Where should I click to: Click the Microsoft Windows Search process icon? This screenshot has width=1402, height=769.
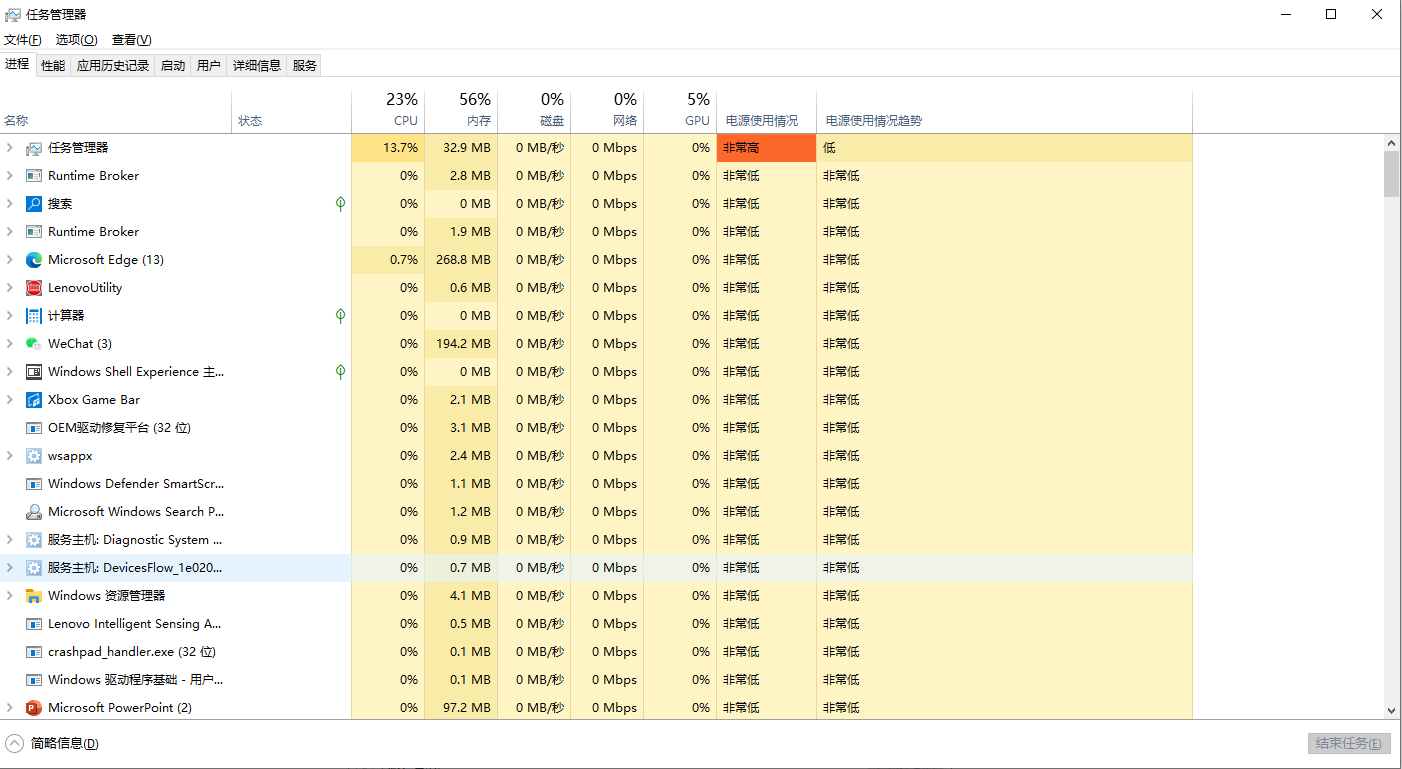coord(34,512)
